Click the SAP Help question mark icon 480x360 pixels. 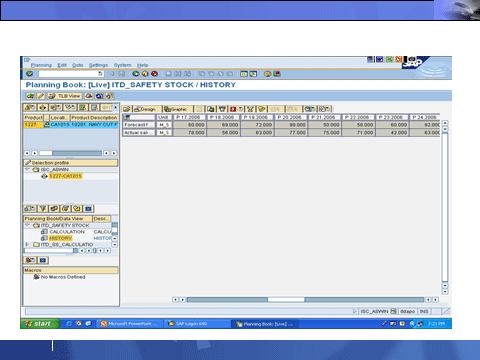tap(267, 74)
